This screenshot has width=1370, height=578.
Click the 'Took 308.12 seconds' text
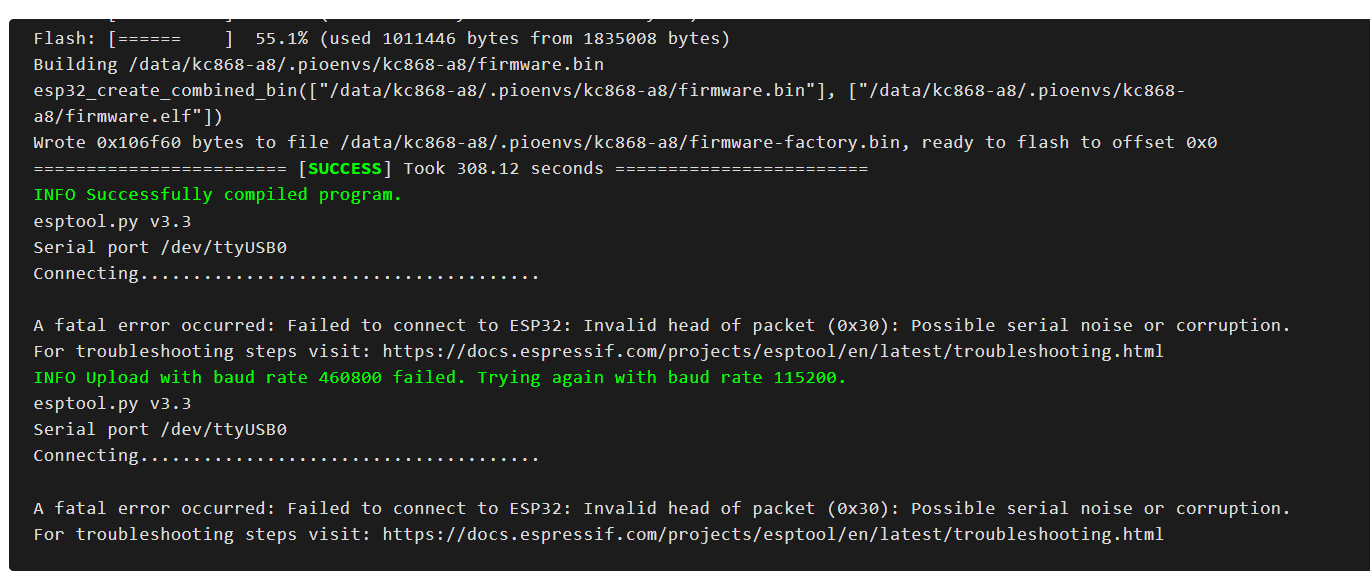(x=503, y=169)
